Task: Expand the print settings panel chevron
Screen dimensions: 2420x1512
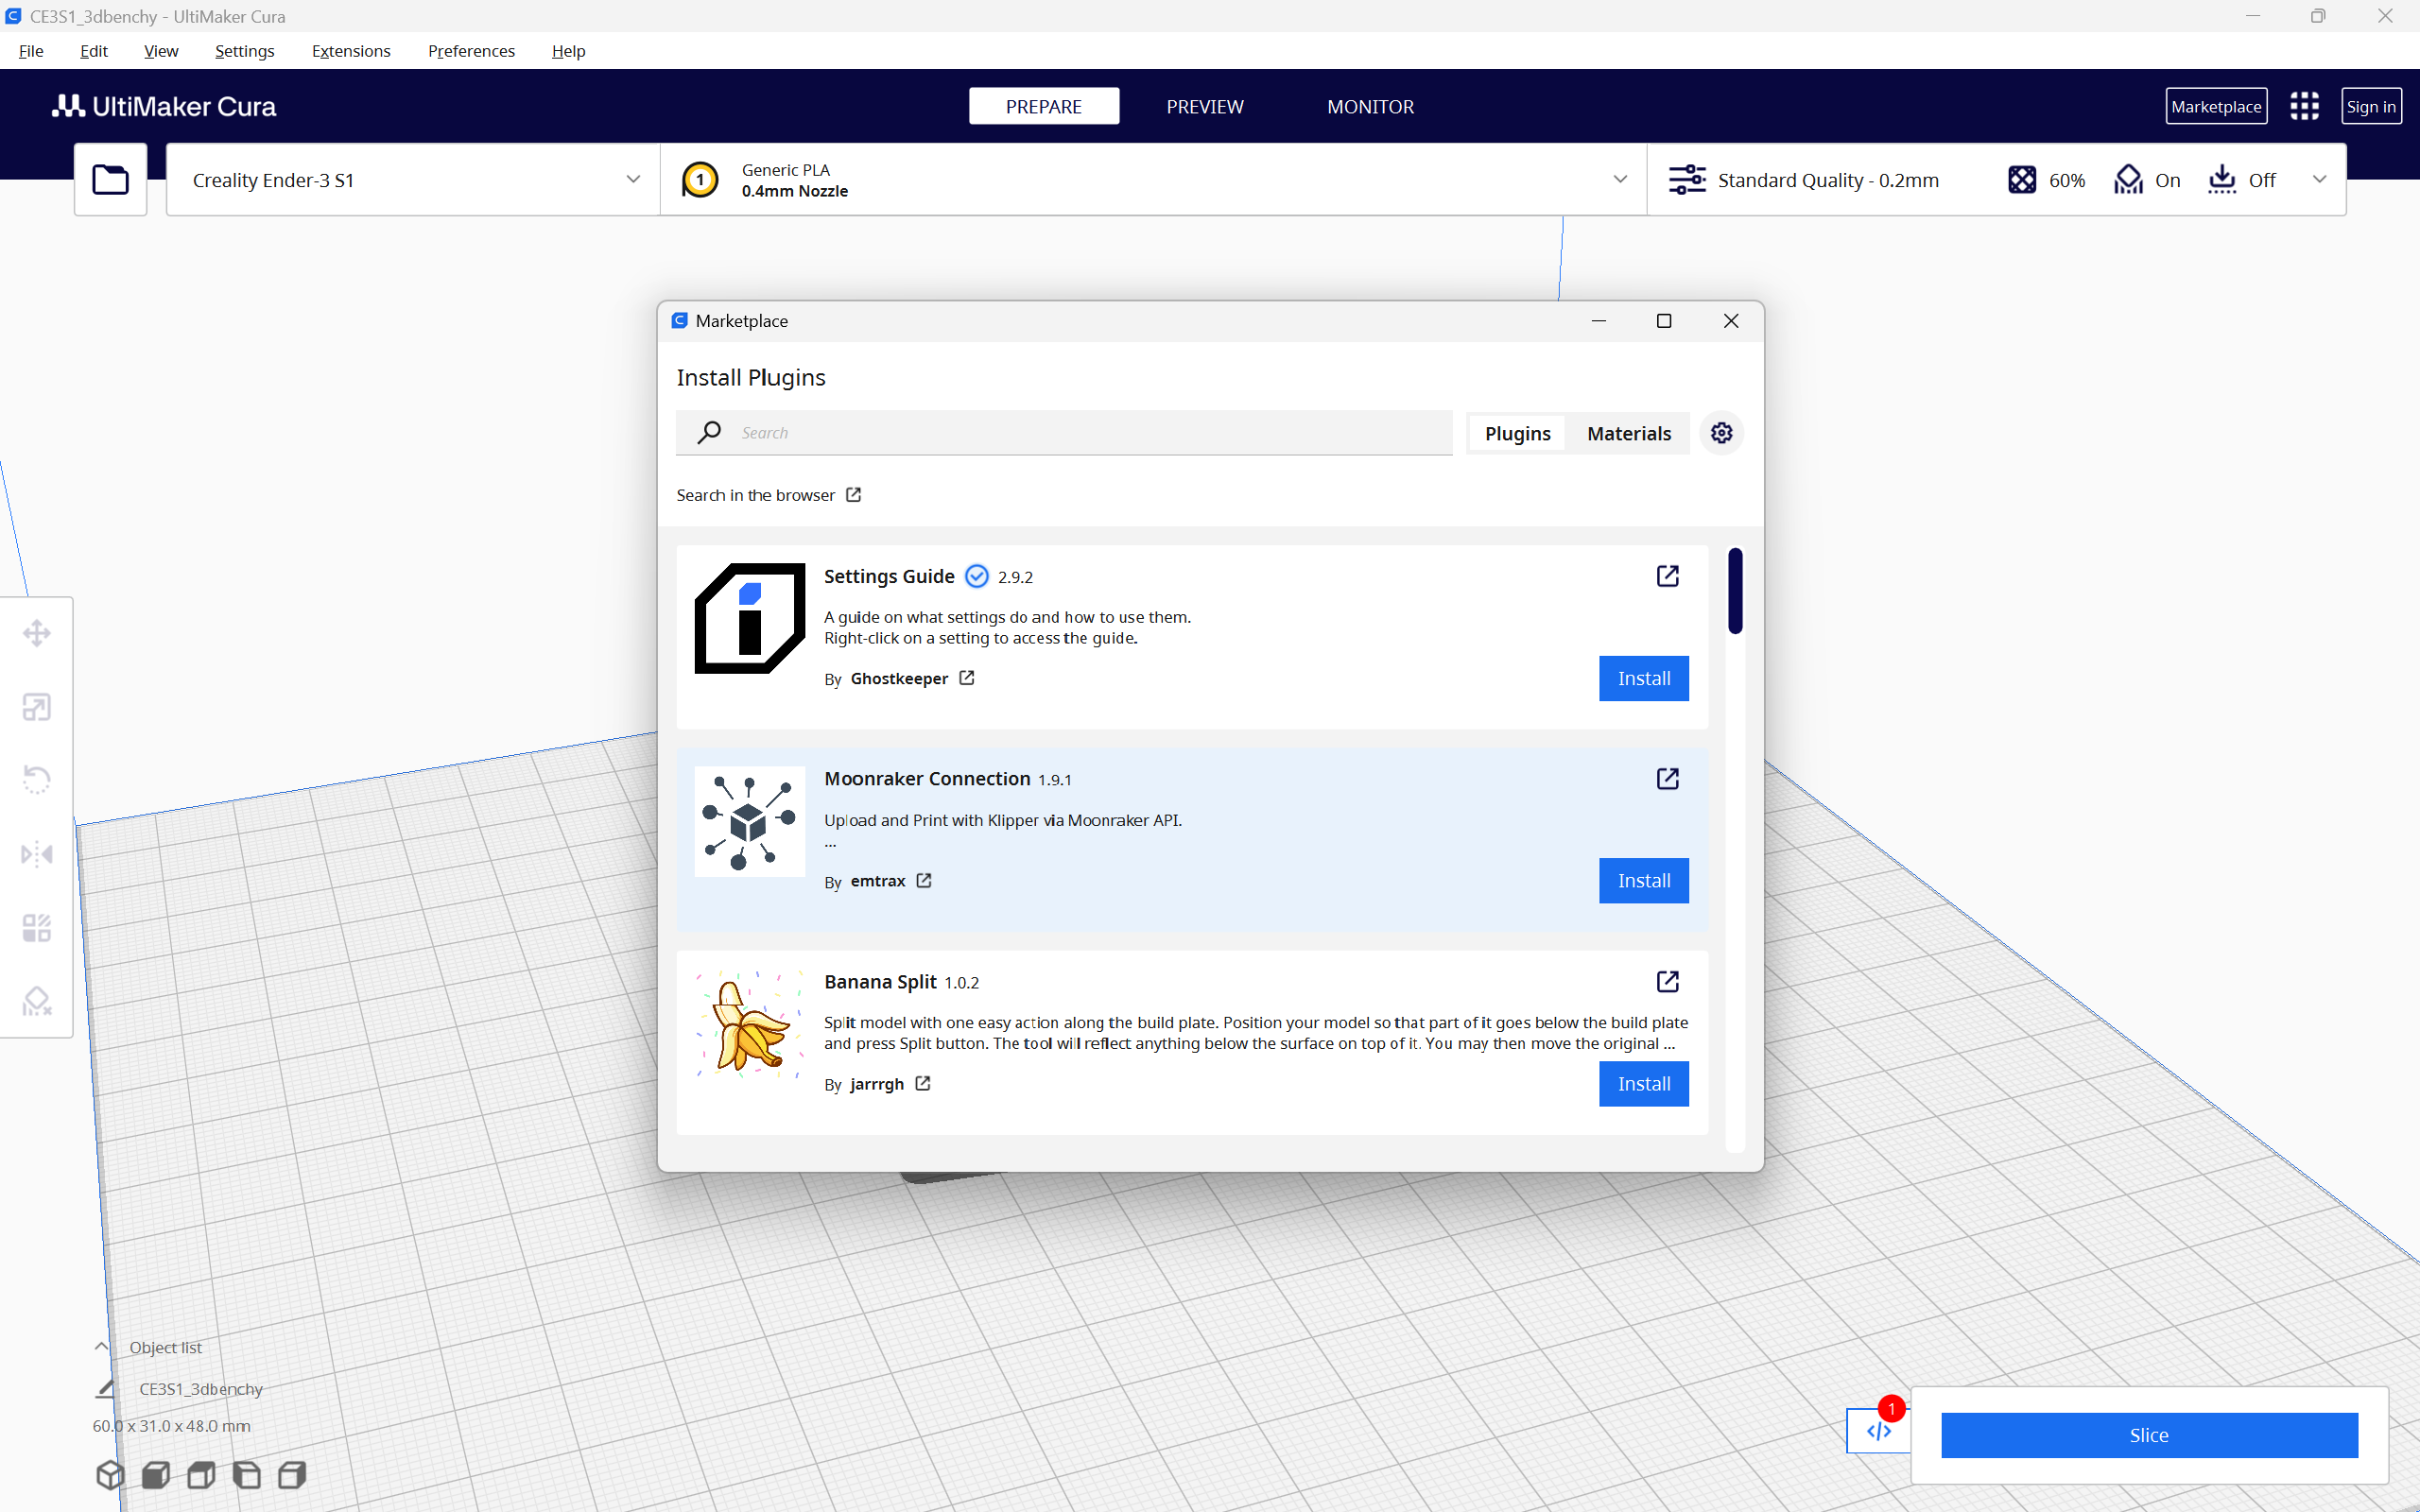Action: tap(2320, 180)
